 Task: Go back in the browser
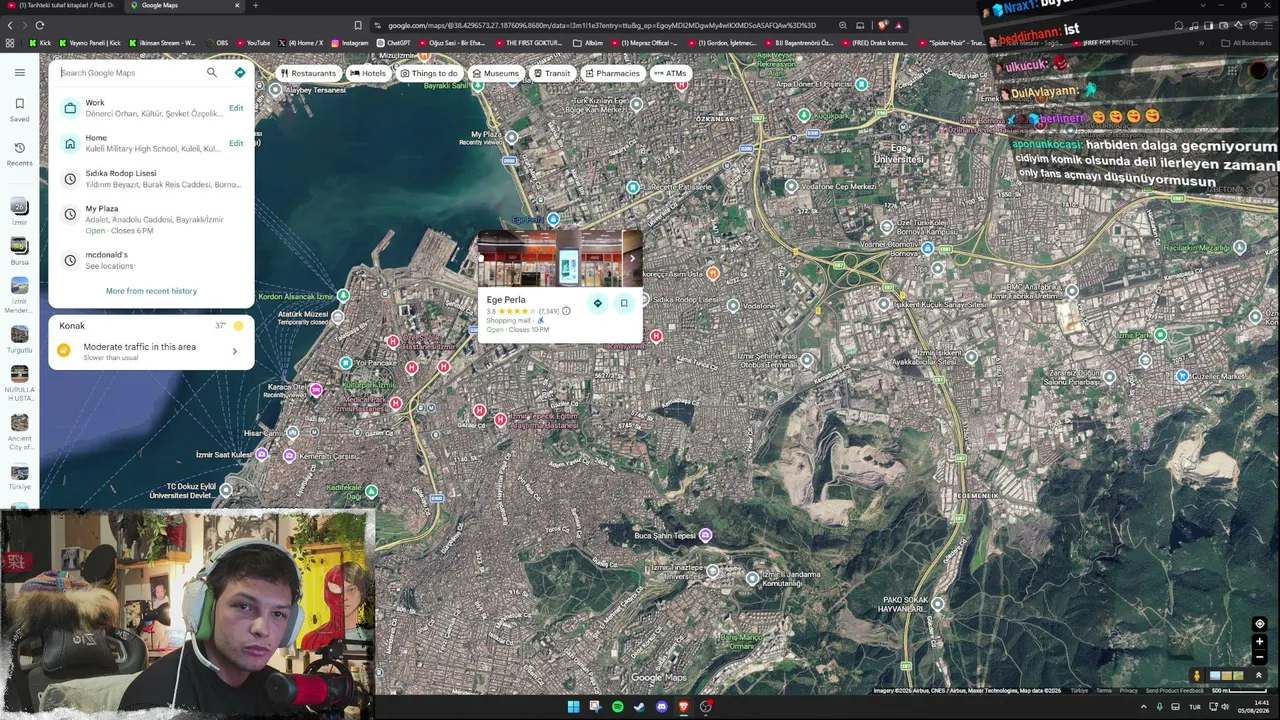[10, 25]
